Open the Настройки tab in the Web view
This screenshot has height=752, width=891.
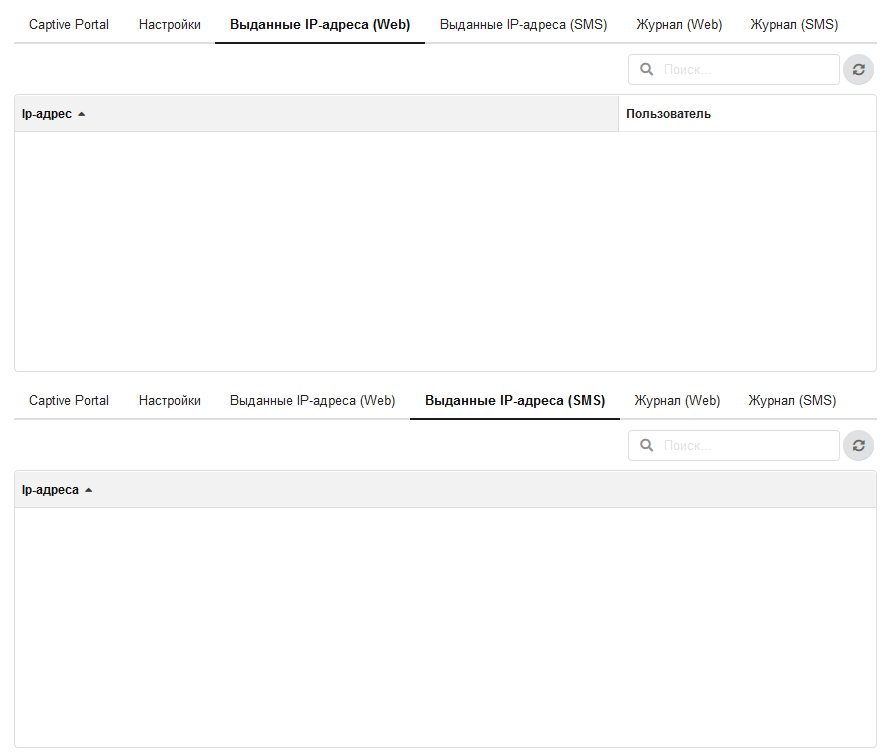click(170, 25)
